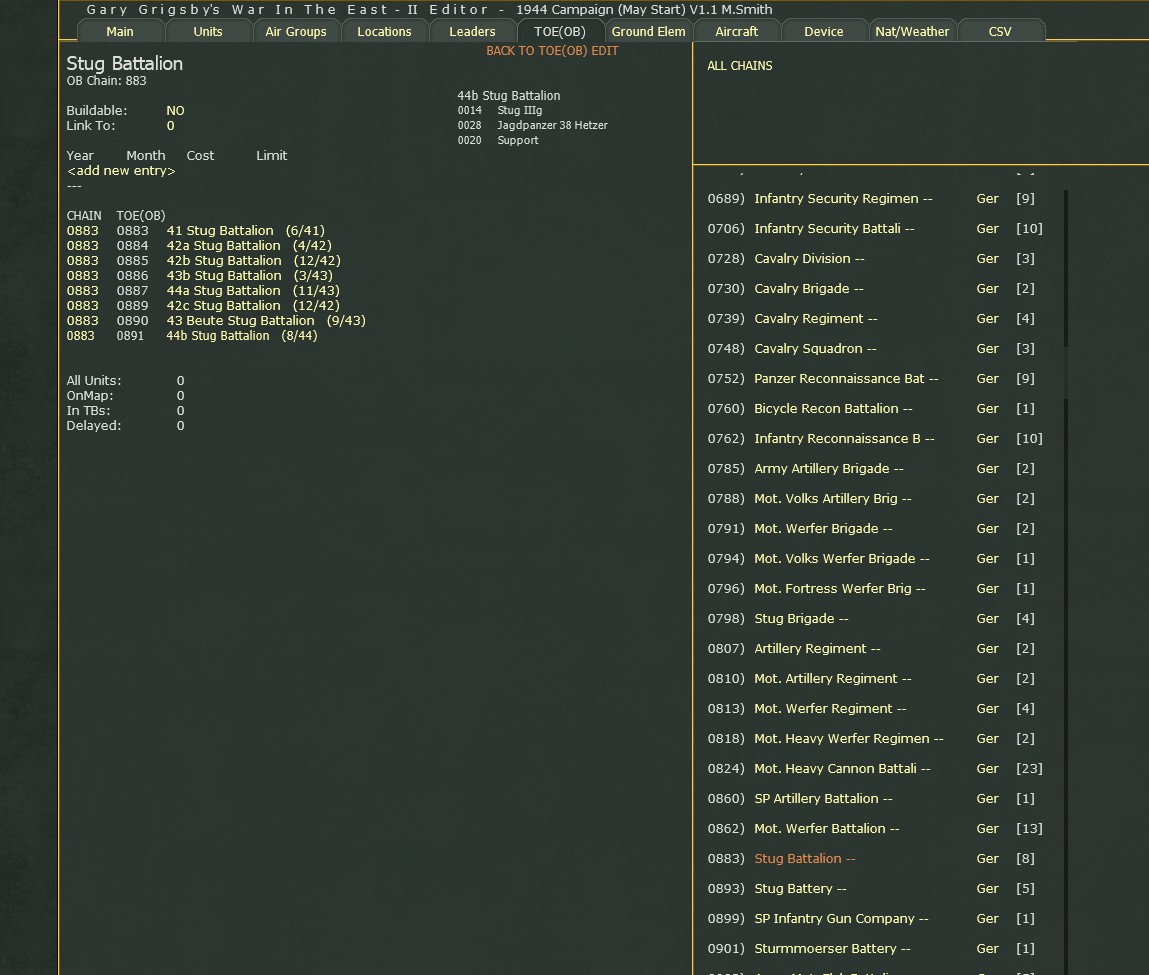Select 44b Stug Battalion (8/44) row
The image size is (1149, 975).
(192, 335)
